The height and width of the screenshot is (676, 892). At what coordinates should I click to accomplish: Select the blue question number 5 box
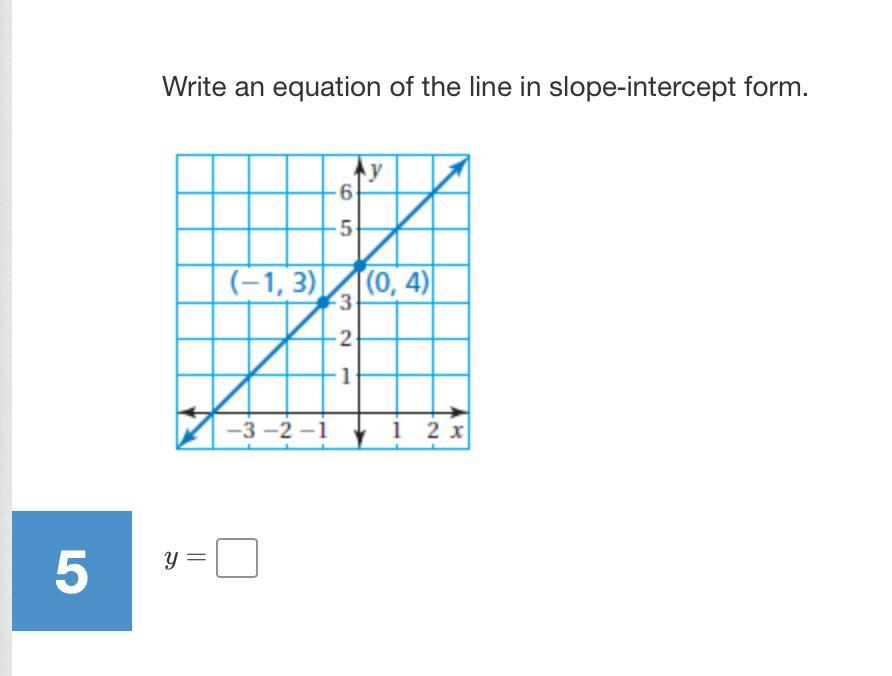[72, 571]
